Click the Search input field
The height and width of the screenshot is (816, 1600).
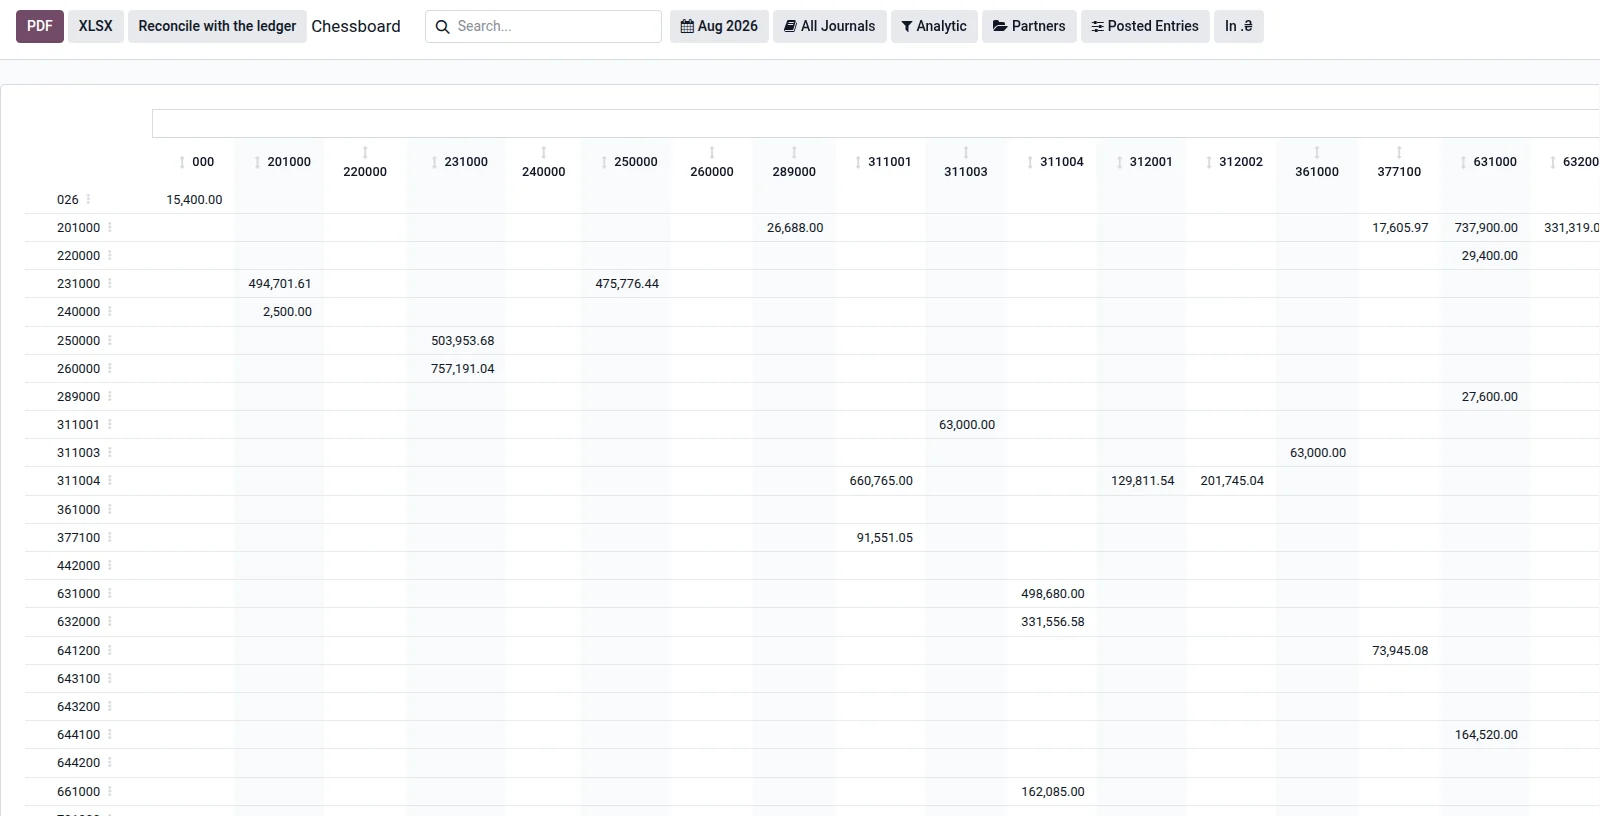pyautogui.click(x=555, y=26)
